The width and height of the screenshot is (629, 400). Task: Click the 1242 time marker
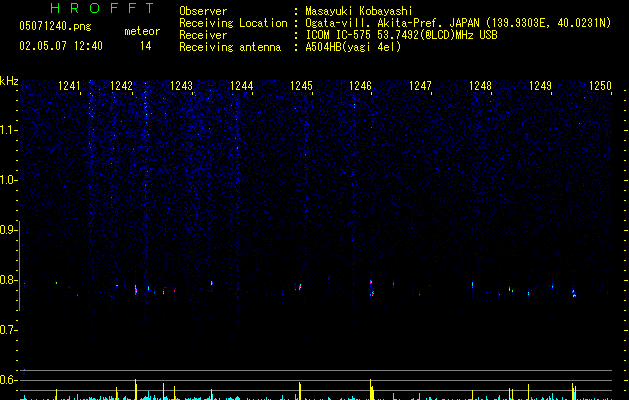coord(121,86)
